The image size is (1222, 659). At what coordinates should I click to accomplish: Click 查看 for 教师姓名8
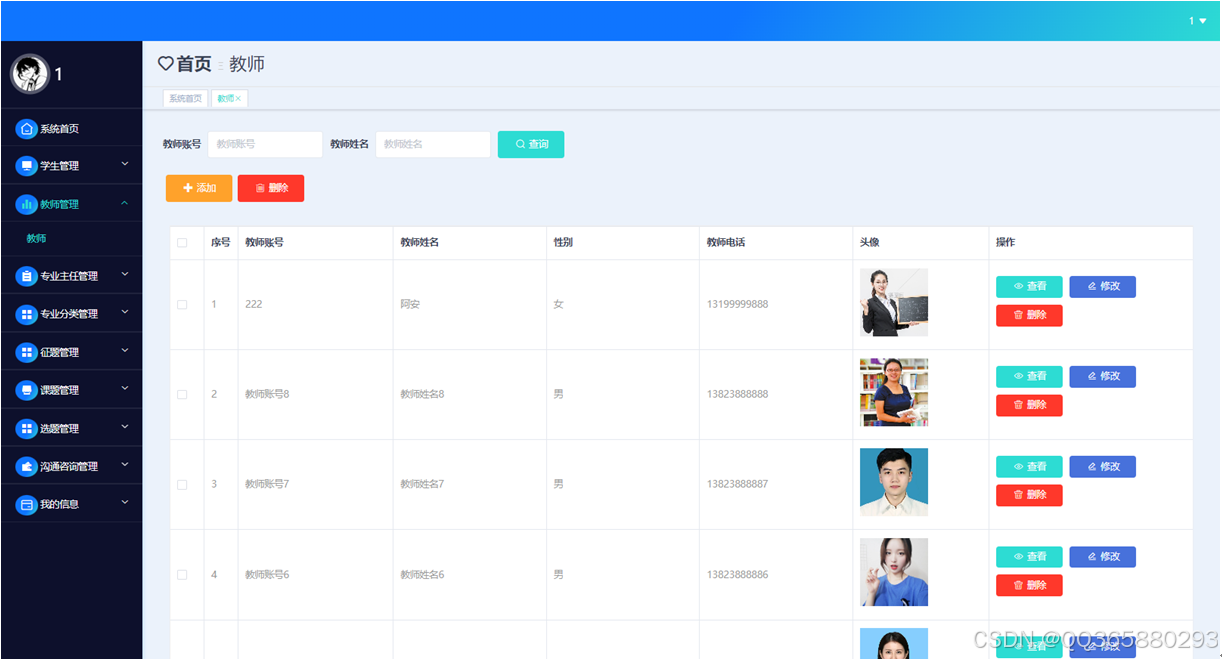click(x=1029, y=377)
